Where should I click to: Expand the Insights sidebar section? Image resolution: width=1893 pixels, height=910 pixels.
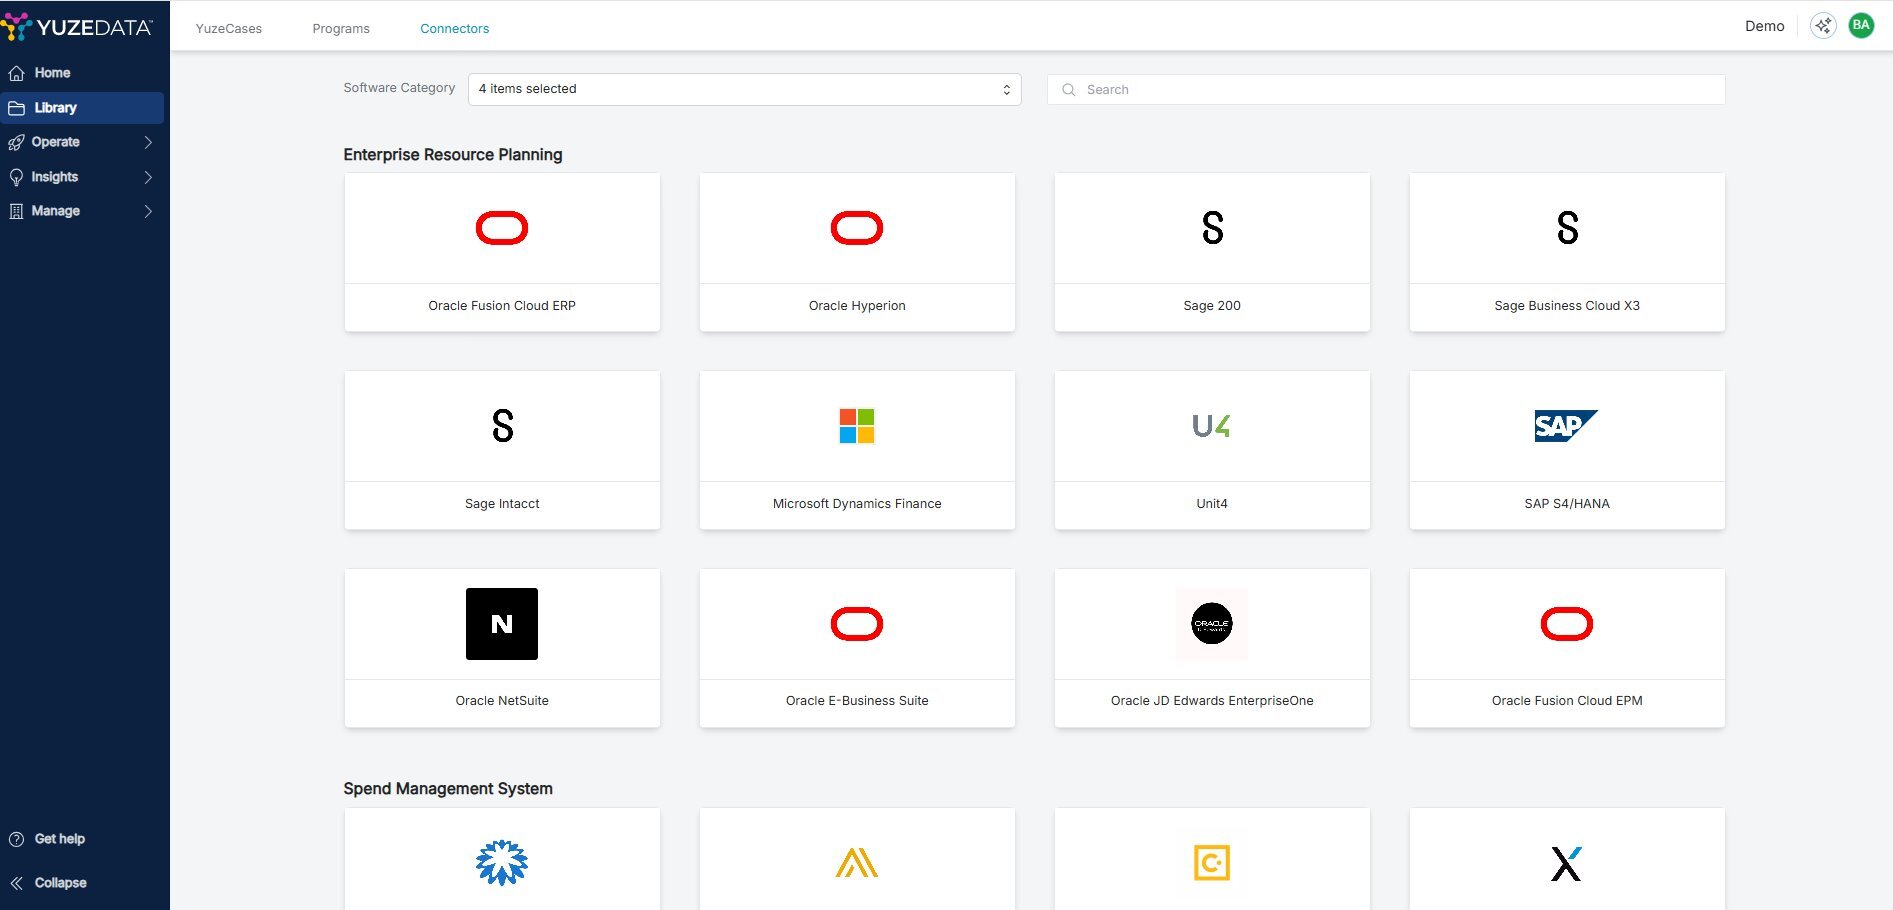click(x=82, y=177)
